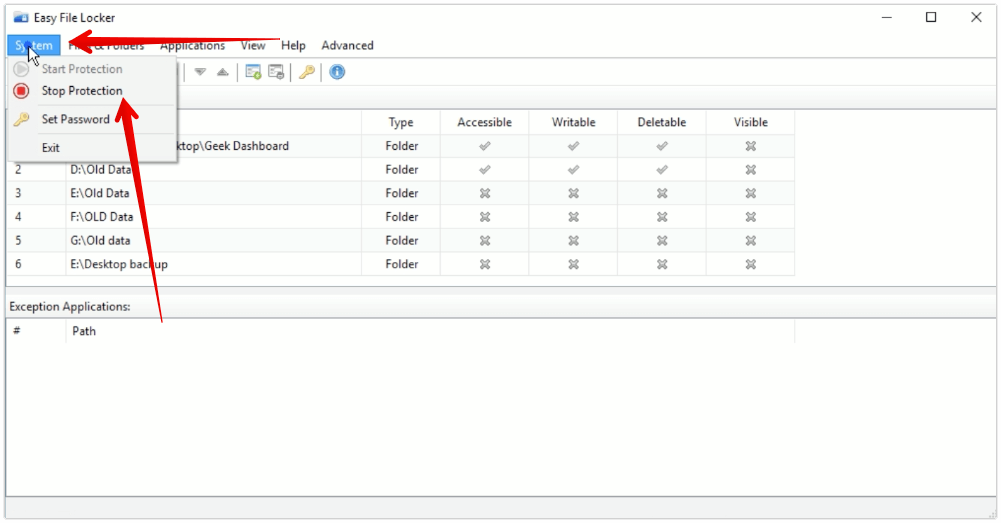Click Folder type cell in E:\Desktop backup row

[402, 264]
